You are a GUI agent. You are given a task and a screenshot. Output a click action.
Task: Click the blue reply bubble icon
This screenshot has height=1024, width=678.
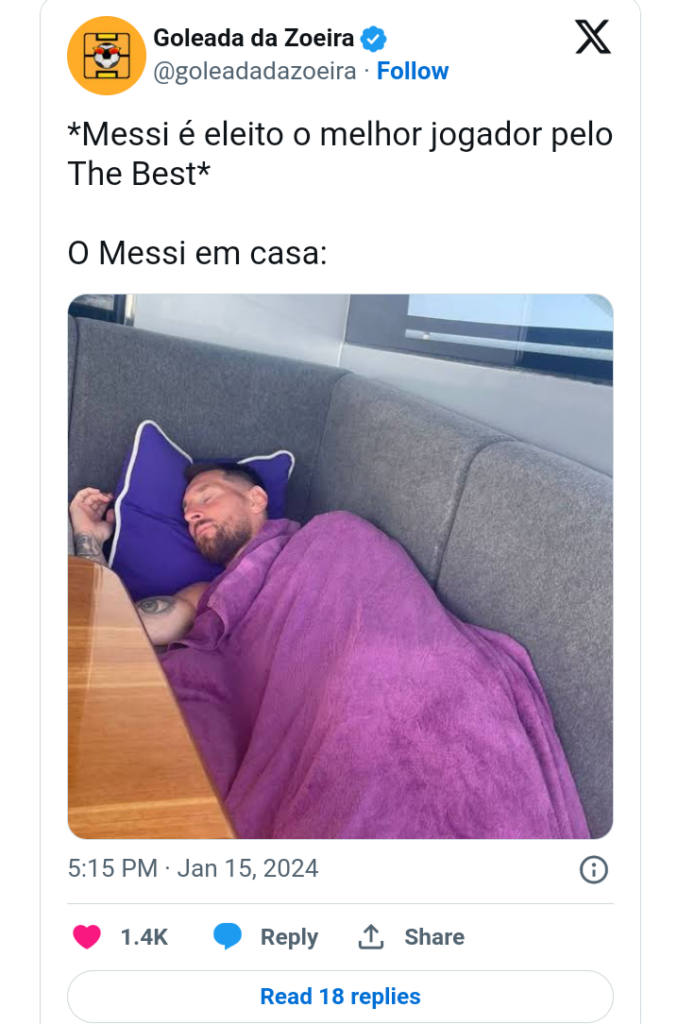[227, 936]
